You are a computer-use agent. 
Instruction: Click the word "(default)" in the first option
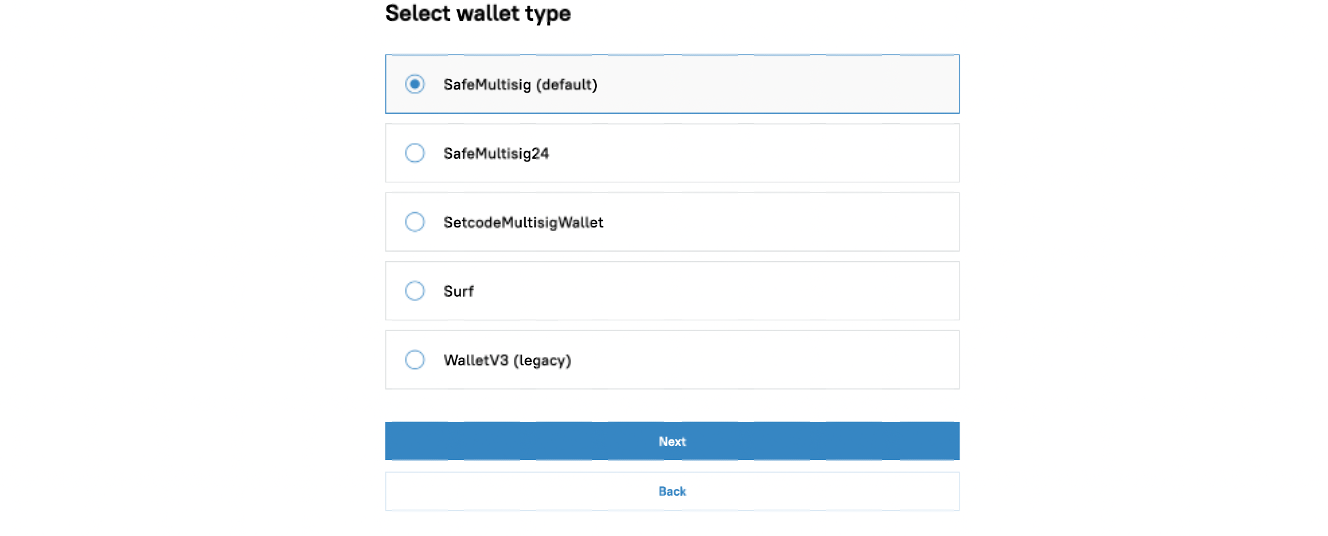[x=567, y=85]
